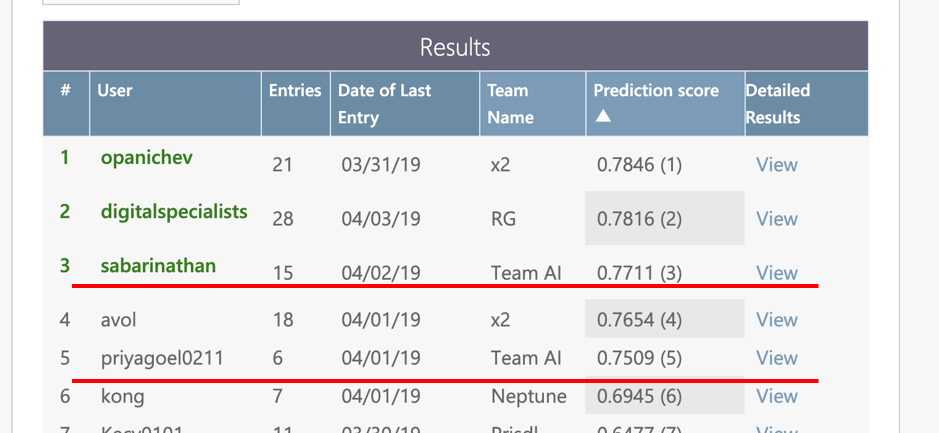Open View link for kong

click(777, 396)
